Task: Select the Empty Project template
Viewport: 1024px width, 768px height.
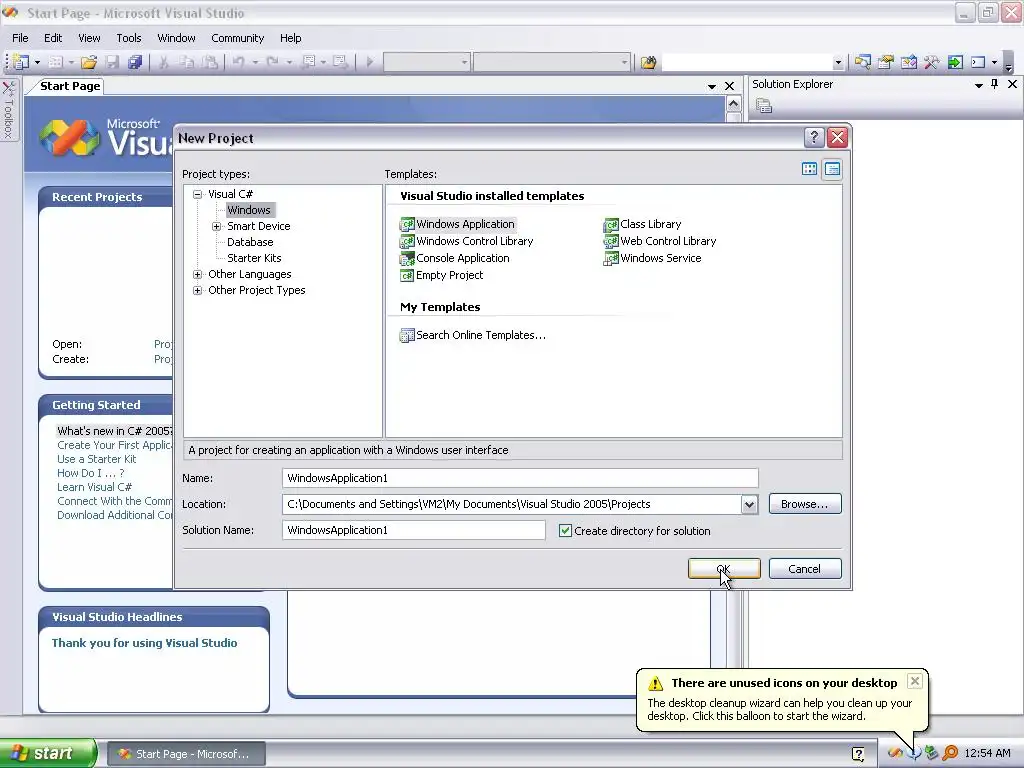Action: (441, 275)
